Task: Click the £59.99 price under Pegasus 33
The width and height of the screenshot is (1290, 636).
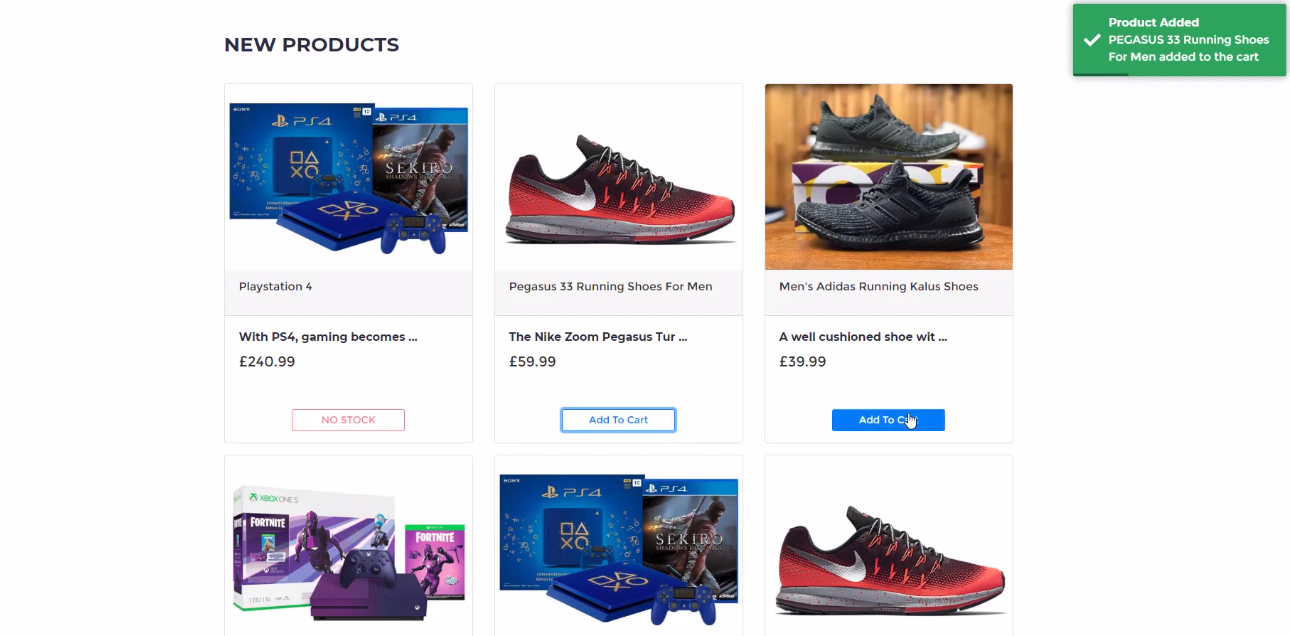Action: coord(532,361)
